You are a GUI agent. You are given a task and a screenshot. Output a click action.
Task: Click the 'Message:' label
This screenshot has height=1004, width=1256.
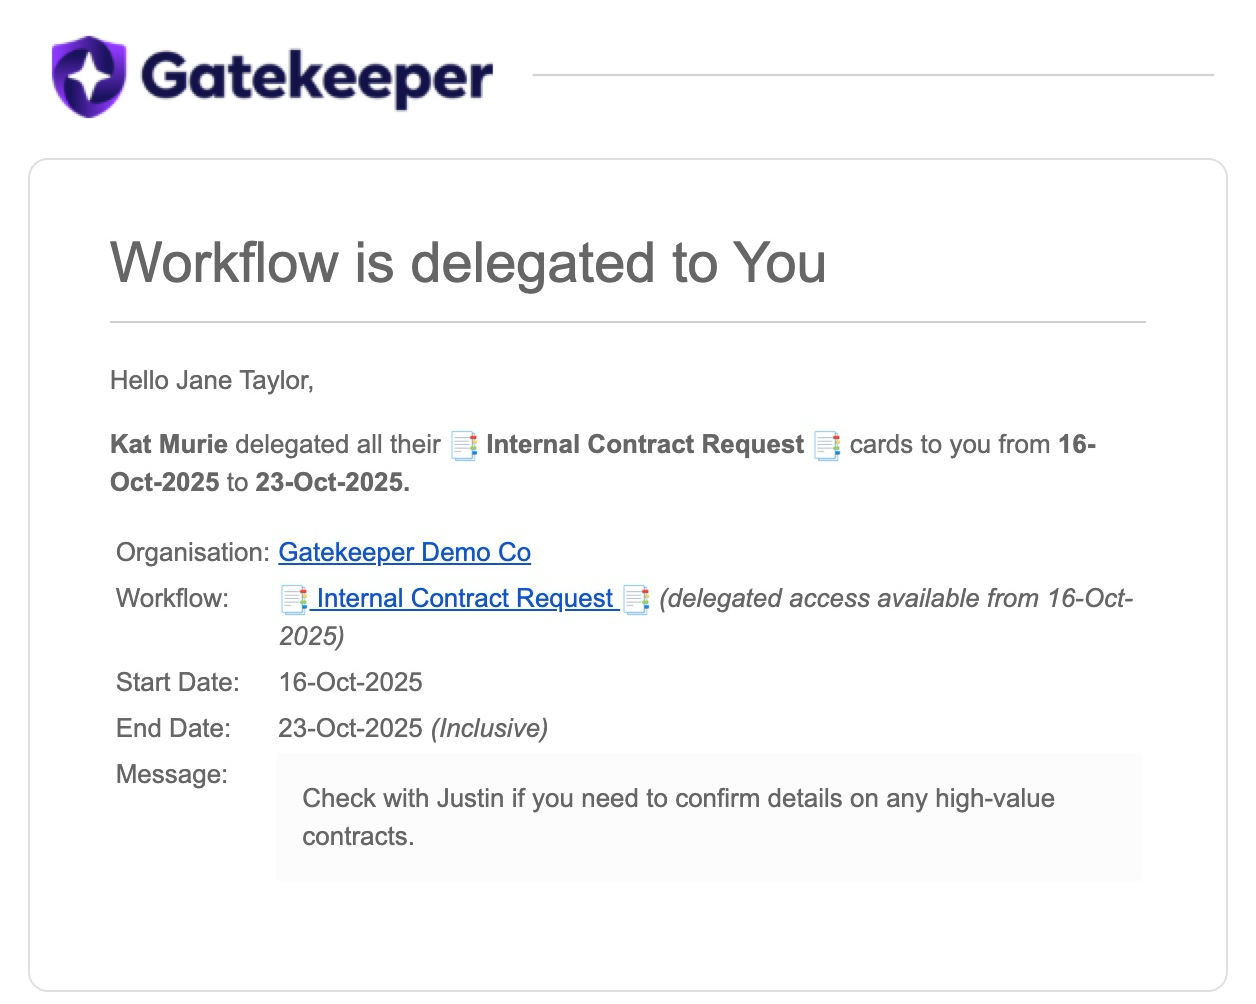[172, 774]
